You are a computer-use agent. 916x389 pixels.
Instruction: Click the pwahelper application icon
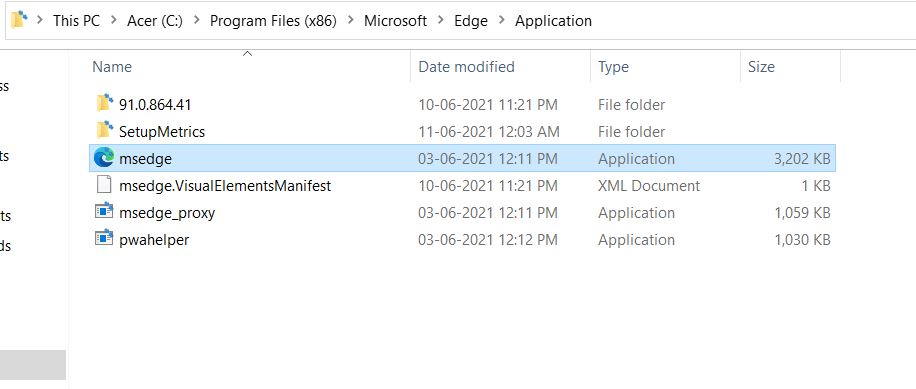(x=104, y=238)
